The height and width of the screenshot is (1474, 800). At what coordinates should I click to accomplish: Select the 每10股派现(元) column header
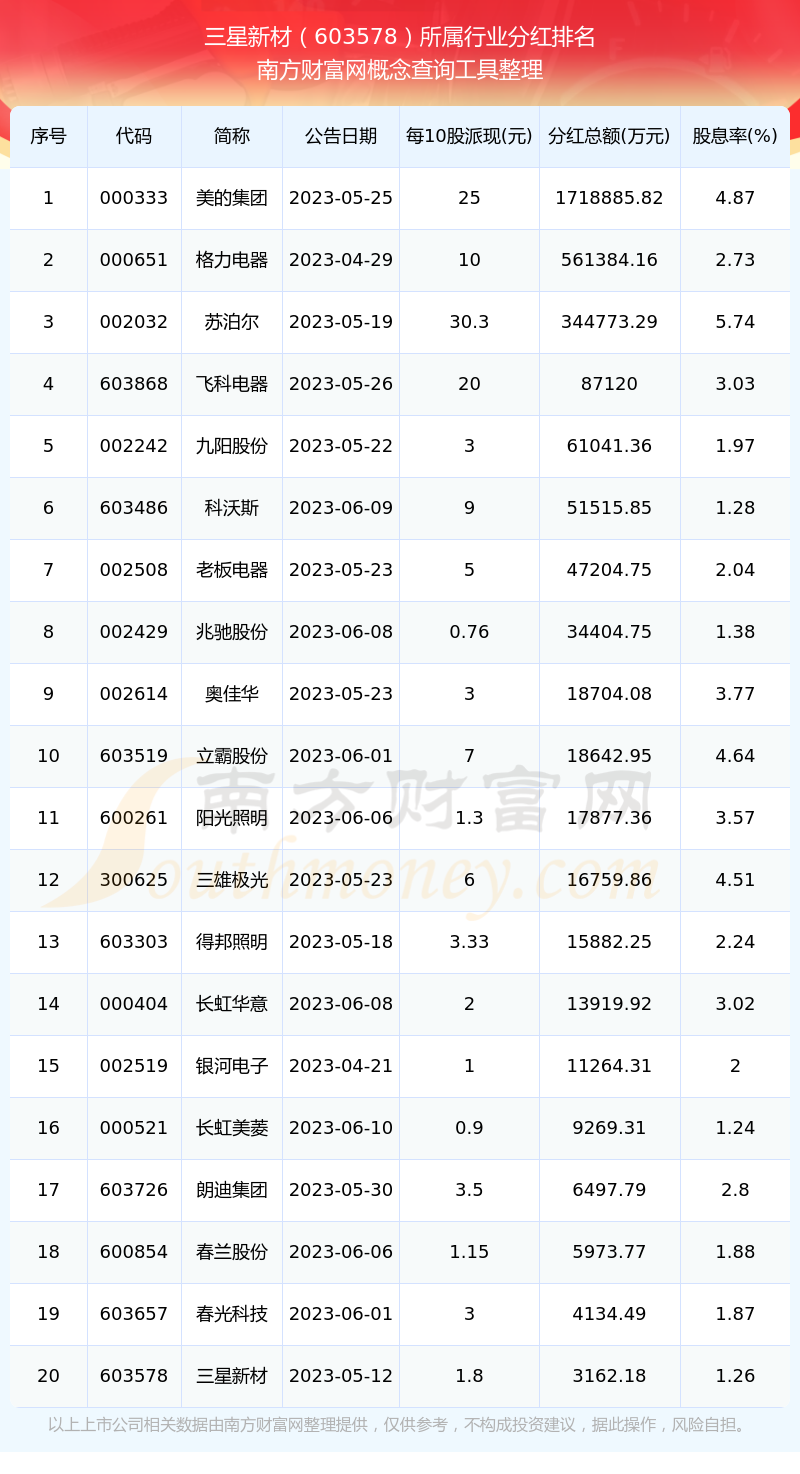[x=469, y=136]
